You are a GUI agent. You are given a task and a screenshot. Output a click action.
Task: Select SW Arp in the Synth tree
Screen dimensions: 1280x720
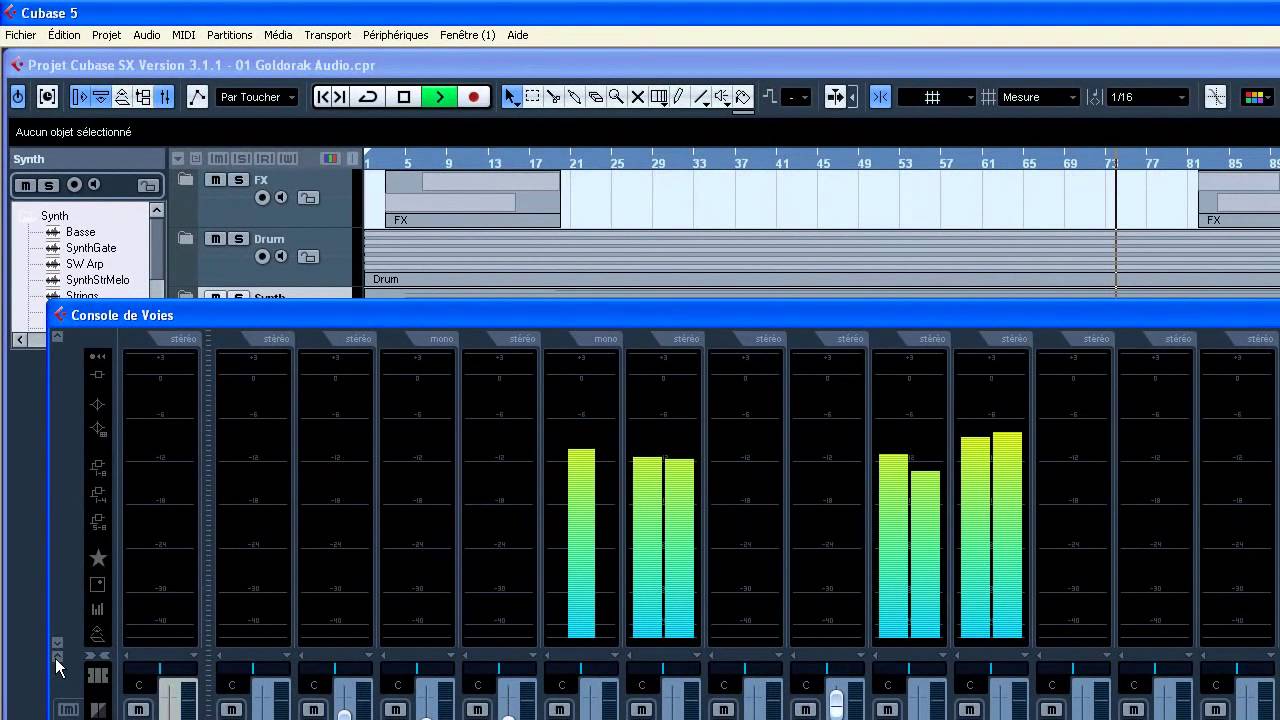click(85, 264)
